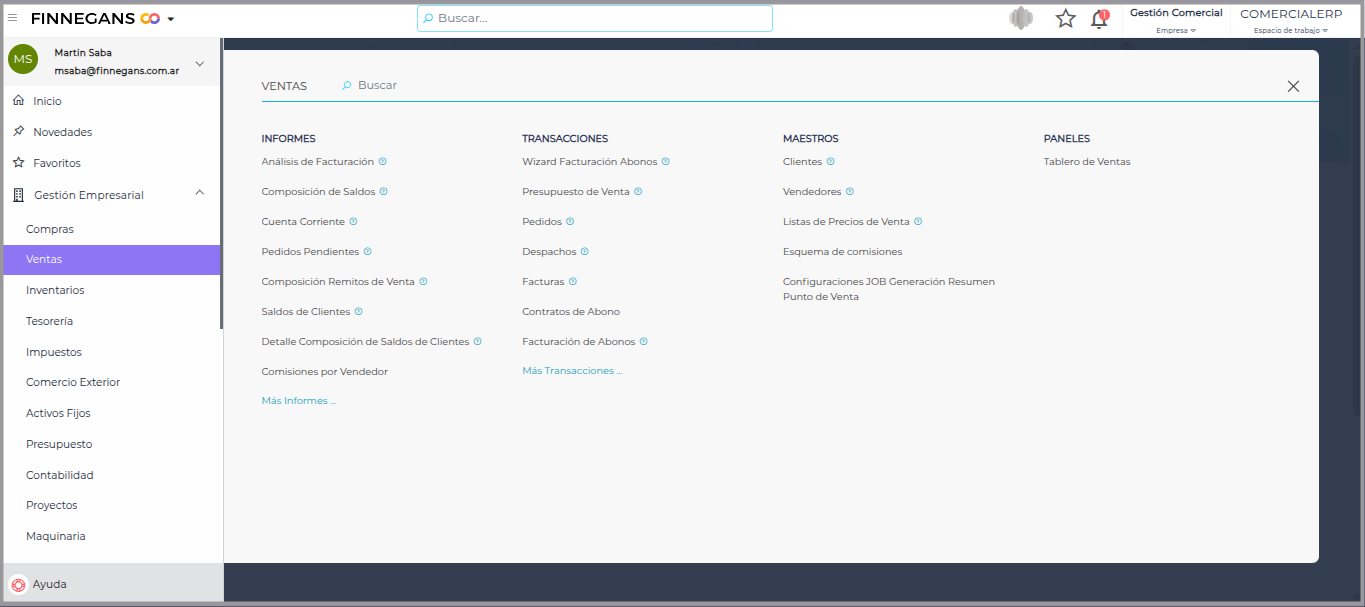
Task: Click help icon next to Pedidos transaction
Action: (570, 221)
